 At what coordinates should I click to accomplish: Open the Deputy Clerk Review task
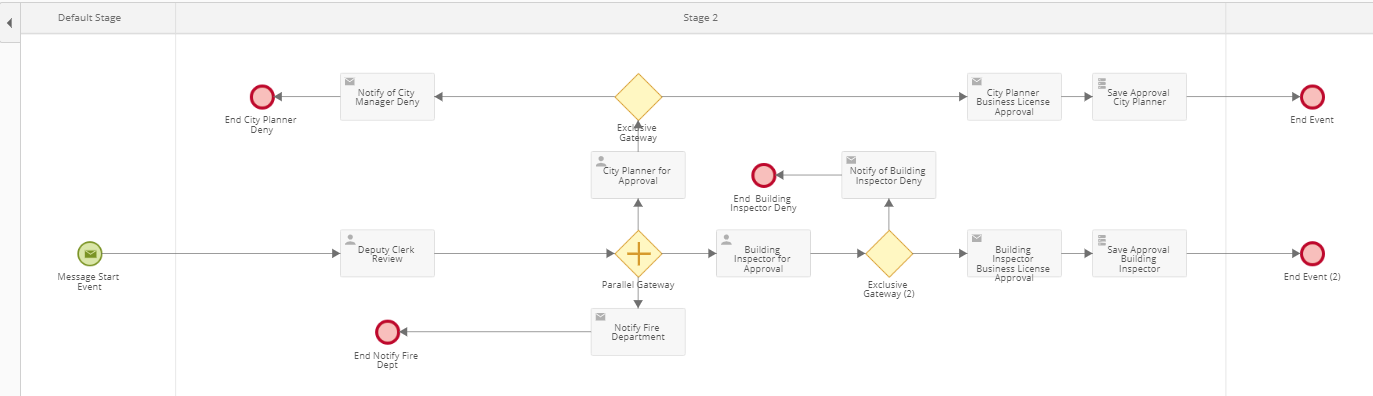[387, 254]
